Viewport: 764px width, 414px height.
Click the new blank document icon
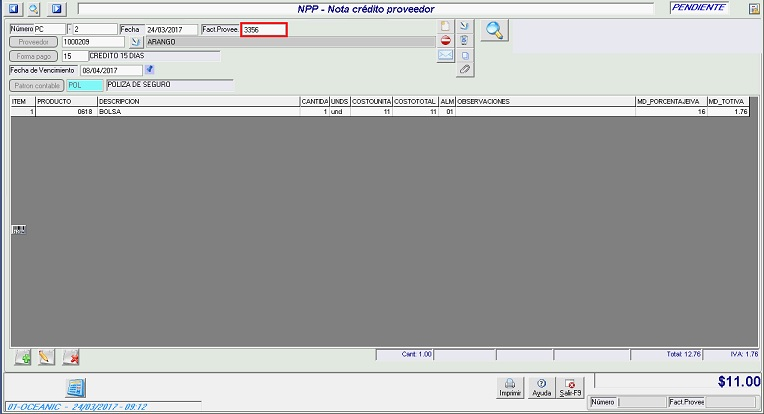446,26
